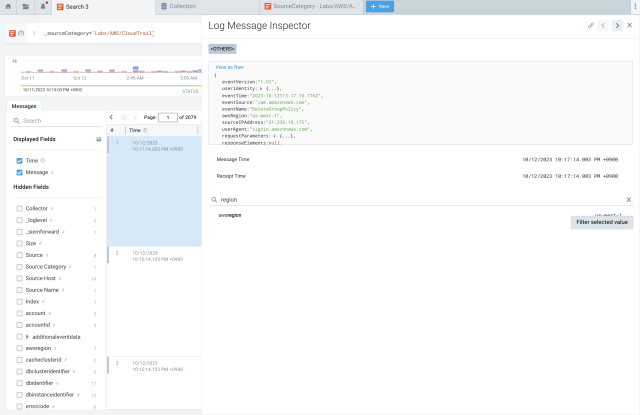Save displayed fields icon
640x415 pixels.
tap(98, 139)
